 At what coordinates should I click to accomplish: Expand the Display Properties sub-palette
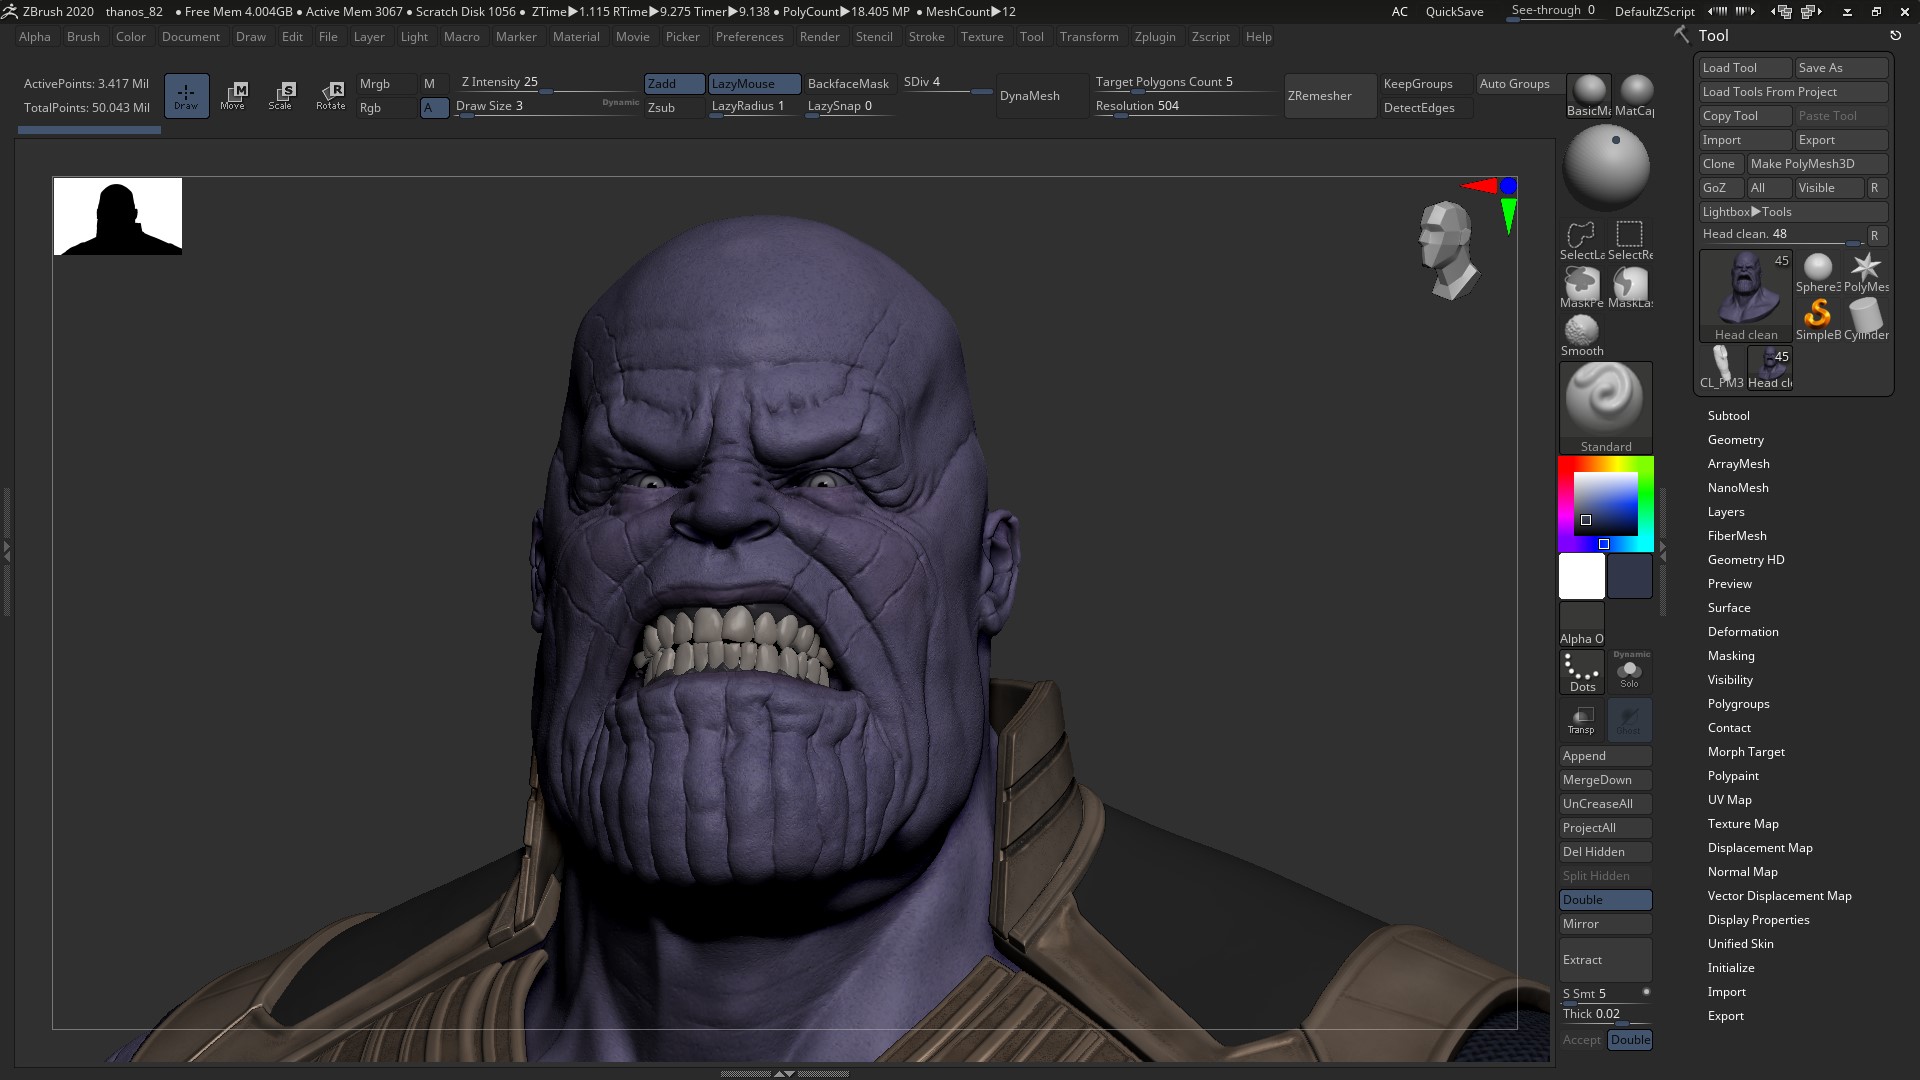1758,920
